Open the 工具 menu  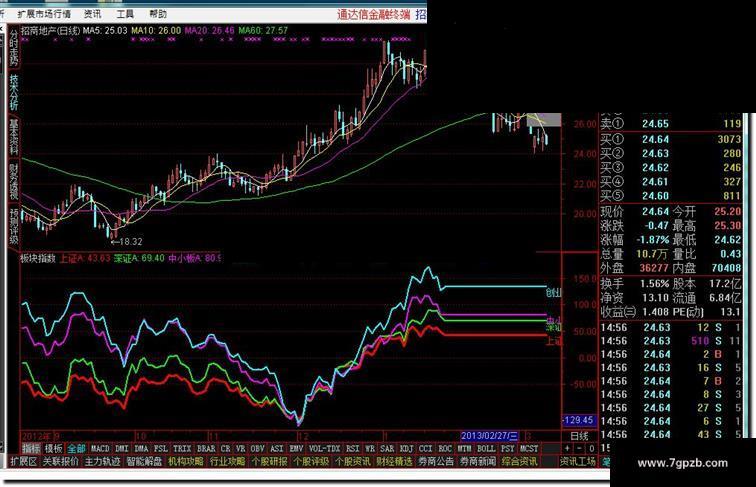coord(125,14)
